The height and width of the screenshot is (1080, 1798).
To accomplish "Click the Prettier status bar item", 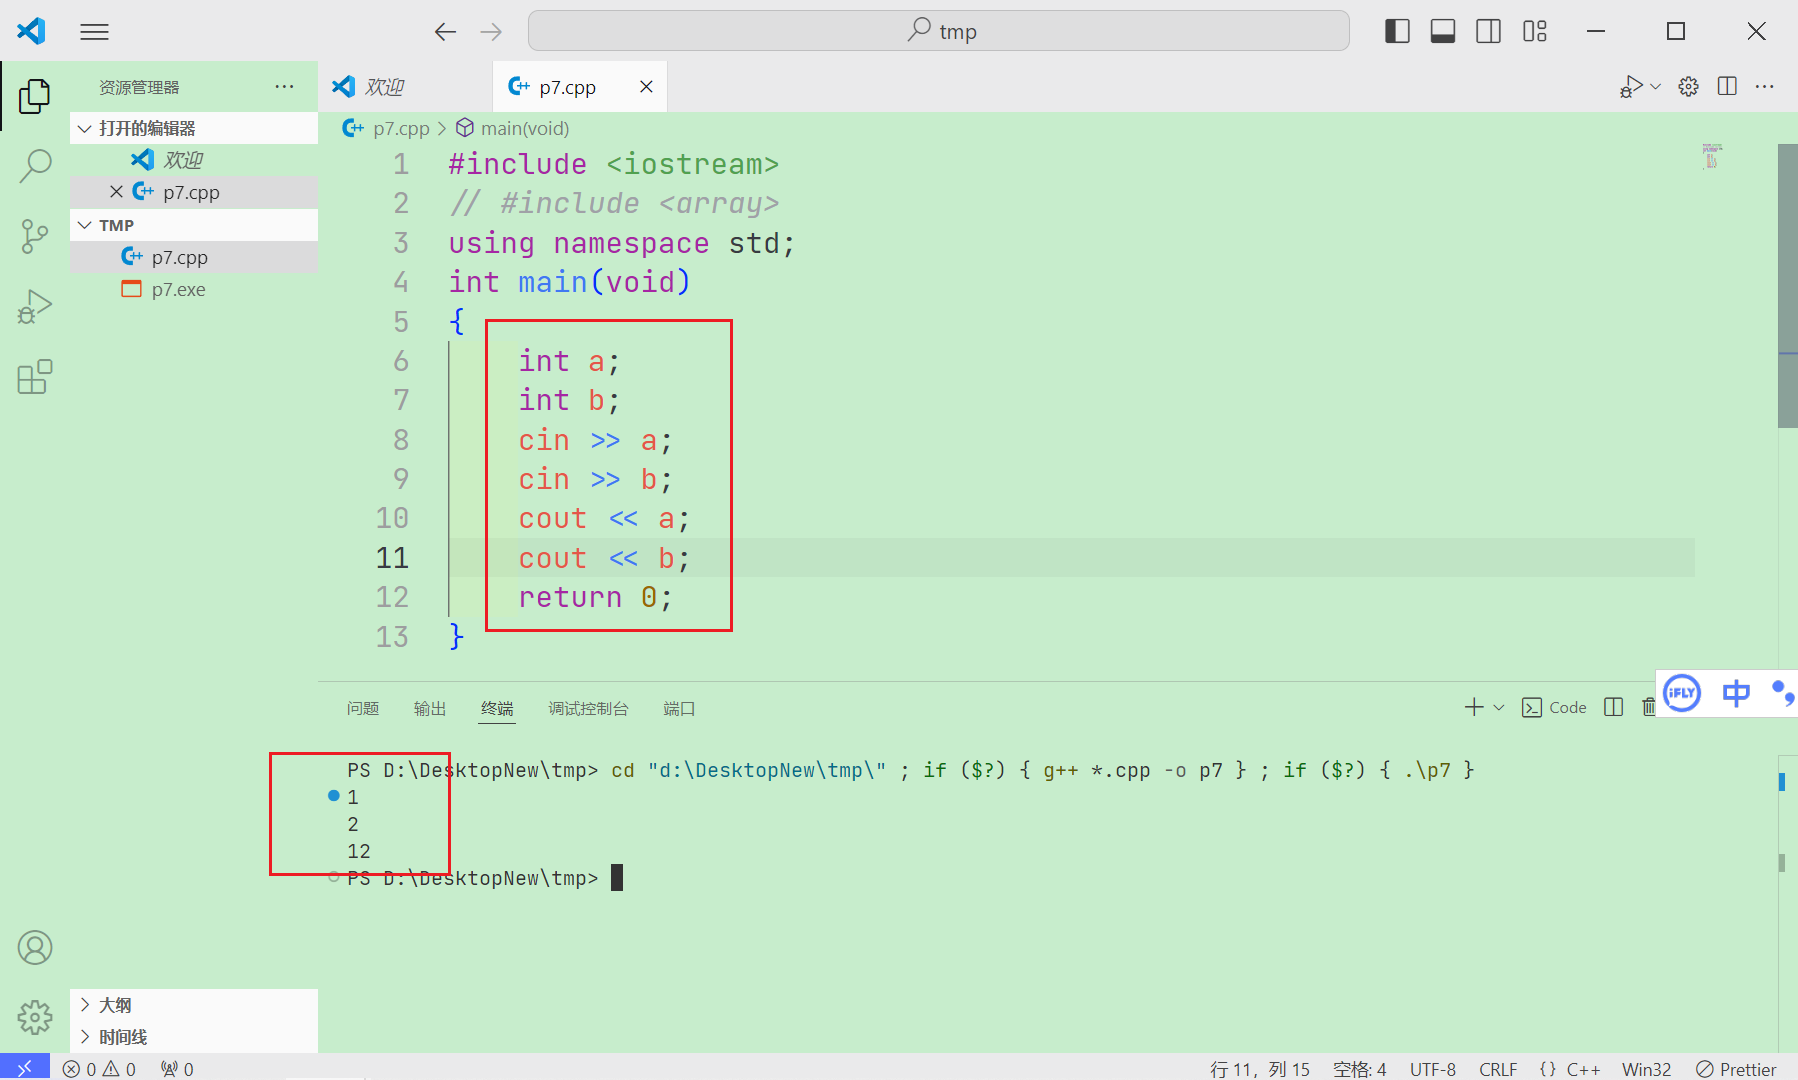I will coord(1737,1069).
